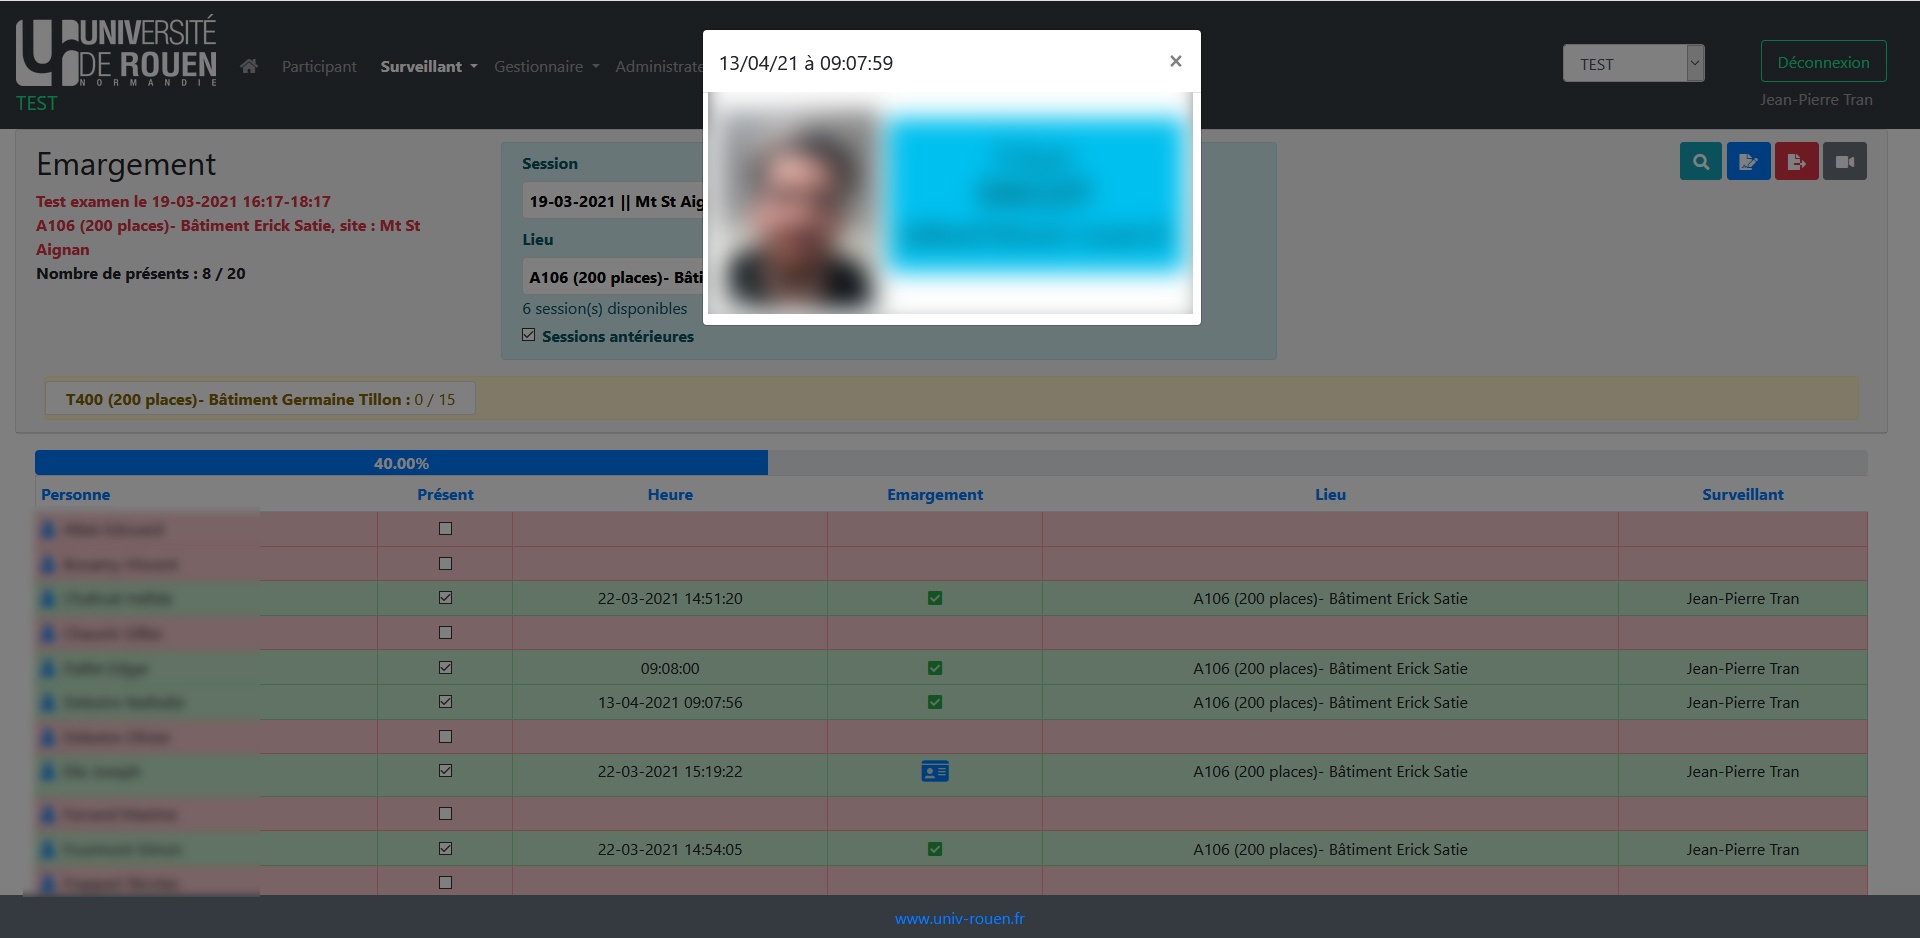This screenshot has width=1920, height=938.
Task: Close the photo popup with the X
Action: pos(1176,62)
